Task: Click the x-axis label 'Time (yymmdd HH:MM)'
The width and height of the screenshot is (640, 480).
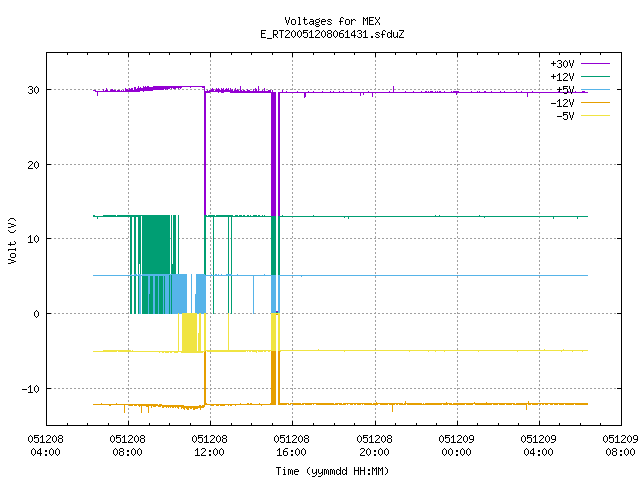Action: [332, 471]
